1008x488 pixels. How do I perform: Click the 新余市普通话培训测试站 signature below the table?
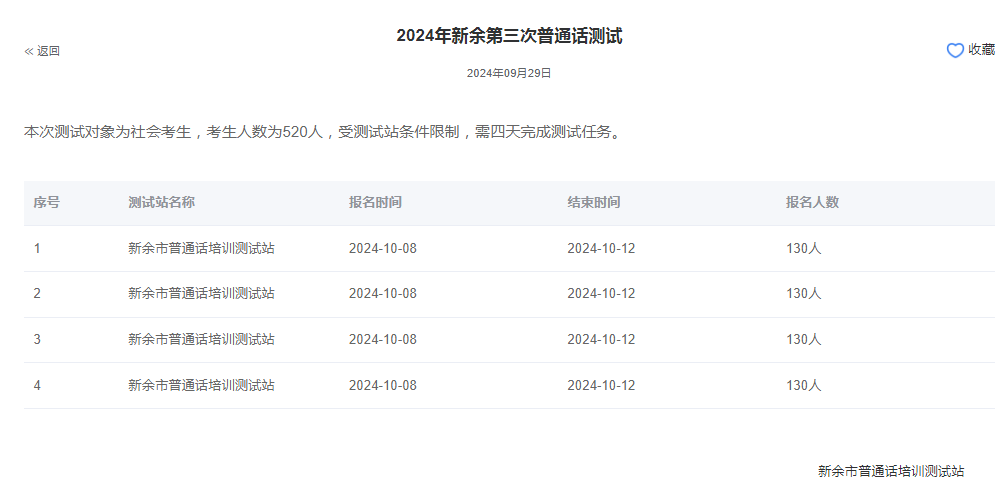coord(891,471)
